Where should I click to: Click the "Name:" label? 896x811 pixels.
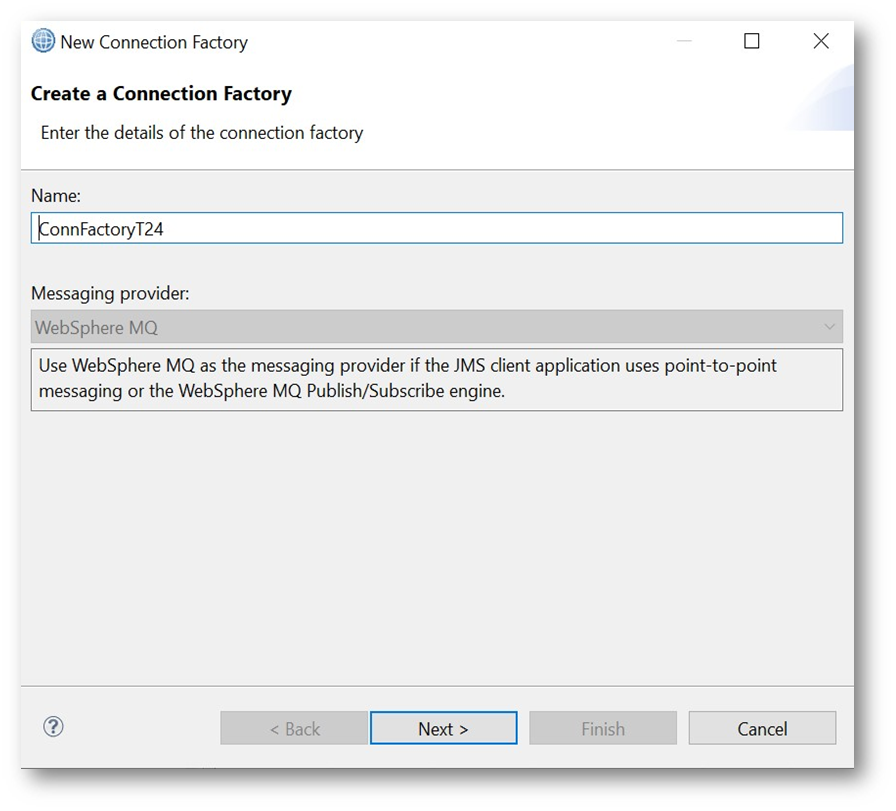click(x=56, y=196)
